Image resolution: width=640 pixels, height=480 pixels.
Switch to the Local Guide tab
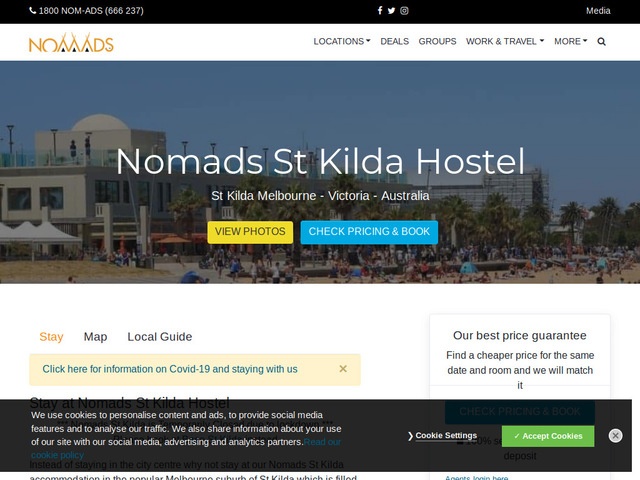pos(160,337)
